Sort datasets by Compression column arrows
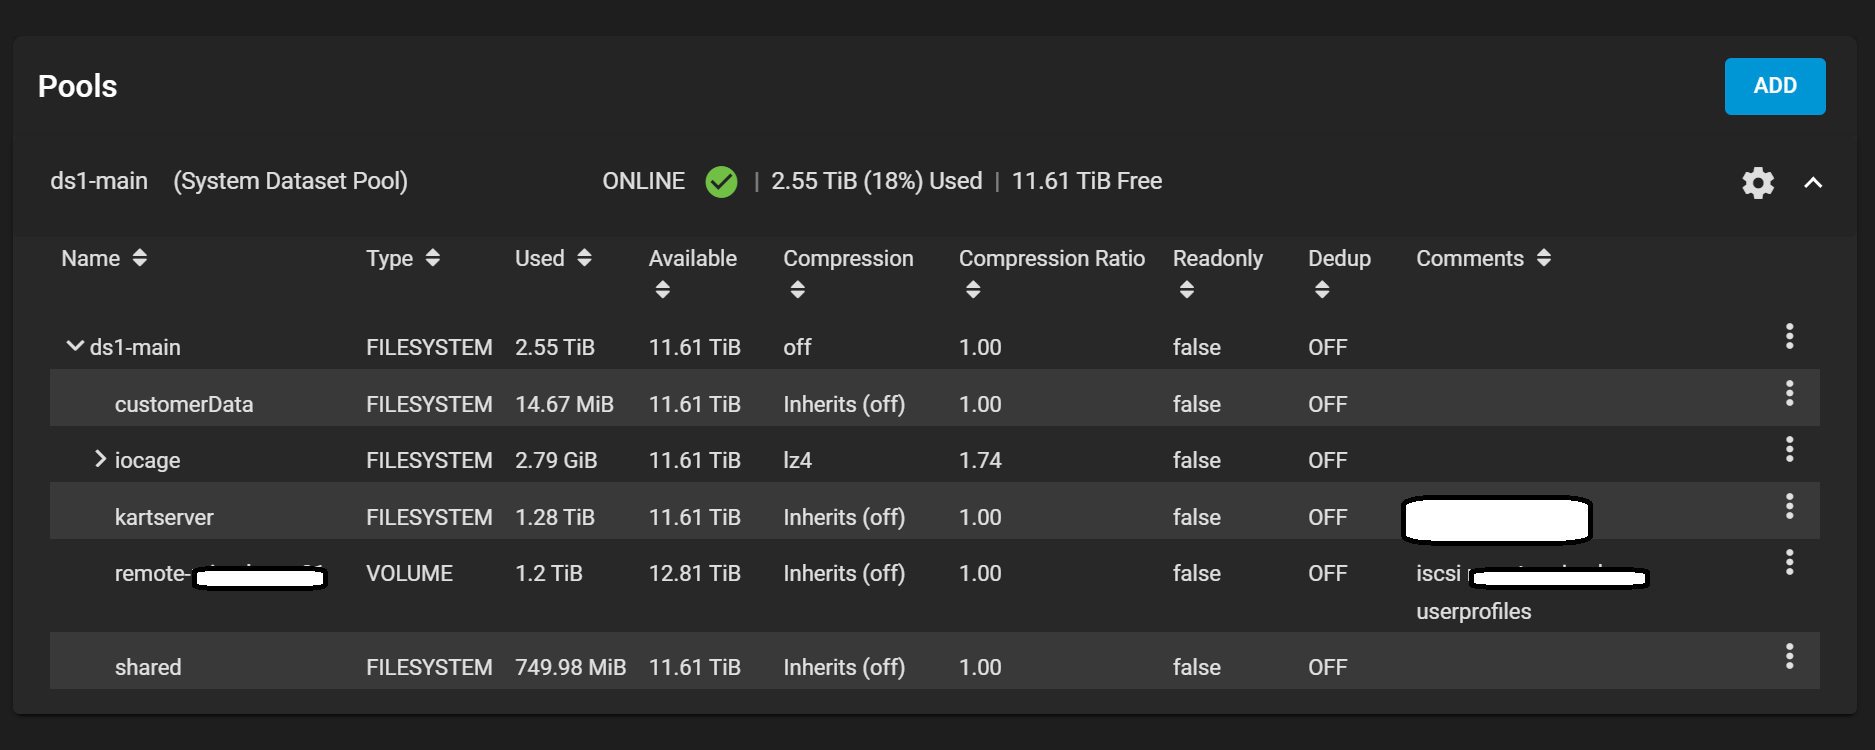Viewport: 1875px width, 750px height. (797, 290)
